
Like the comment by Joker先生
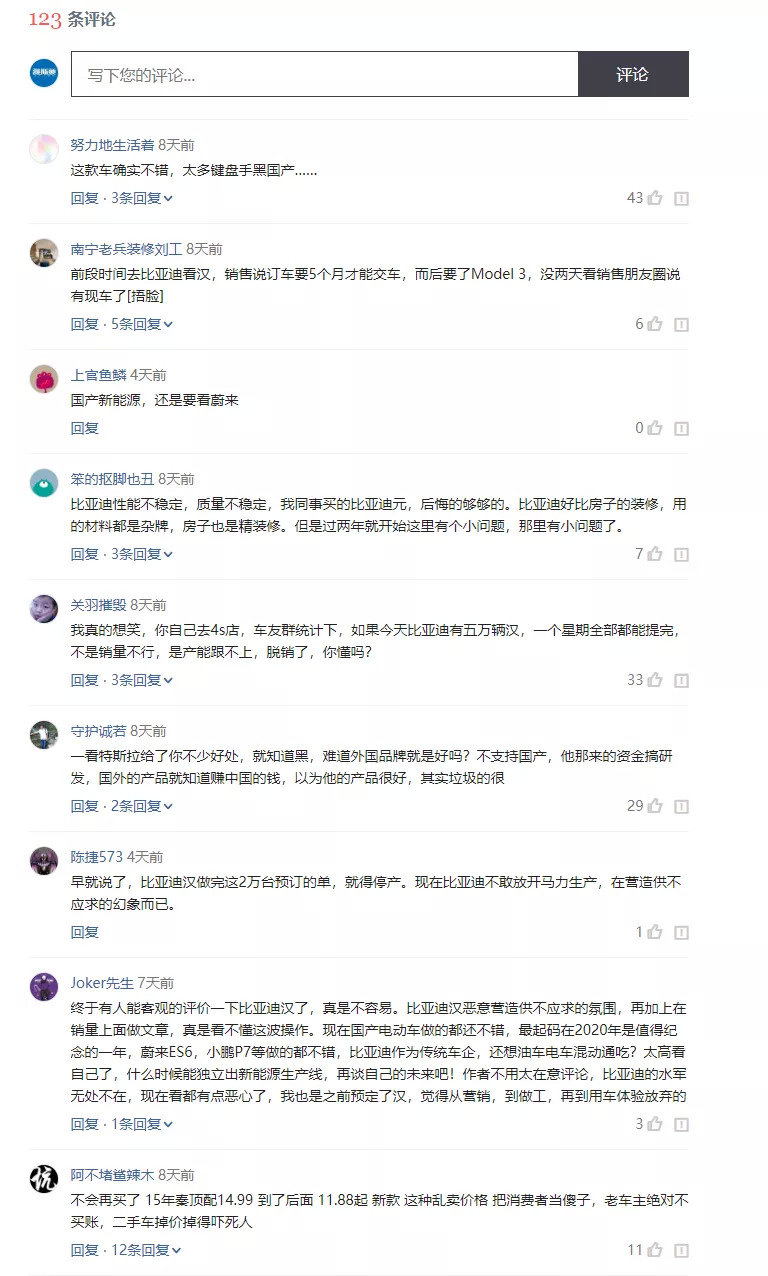(x=655, y=1124)
